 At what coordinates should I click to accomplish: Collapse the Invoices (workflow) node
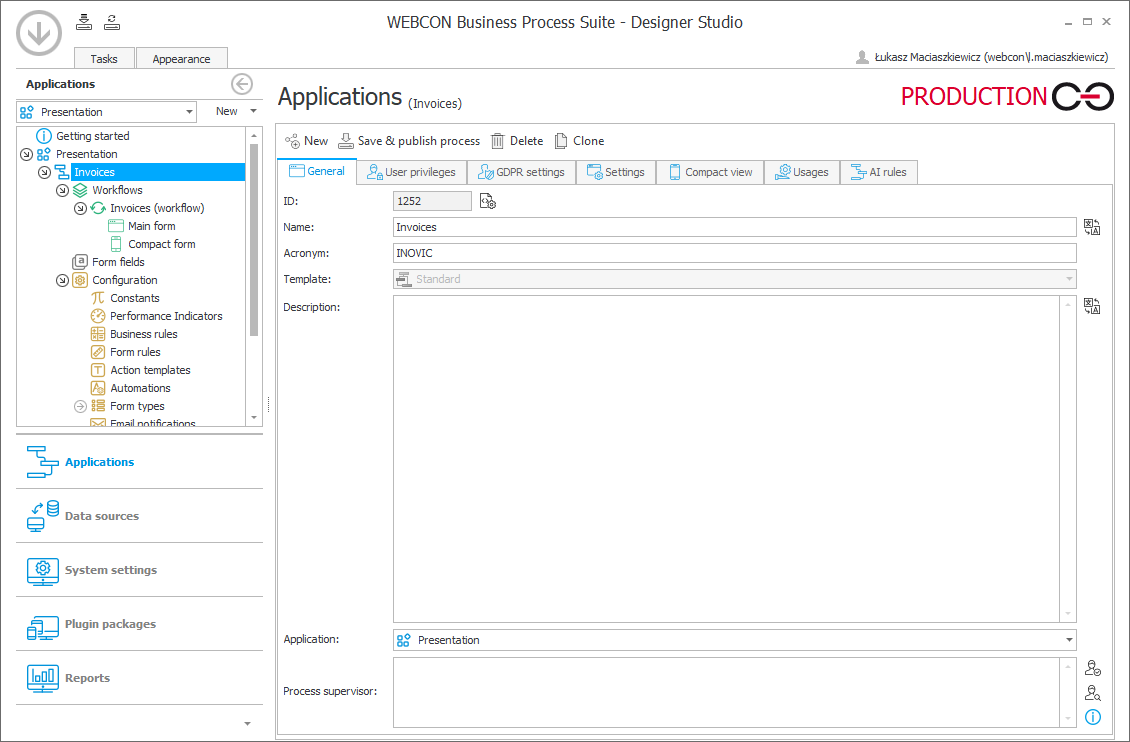pyautogui.click(x=80, y=208)
